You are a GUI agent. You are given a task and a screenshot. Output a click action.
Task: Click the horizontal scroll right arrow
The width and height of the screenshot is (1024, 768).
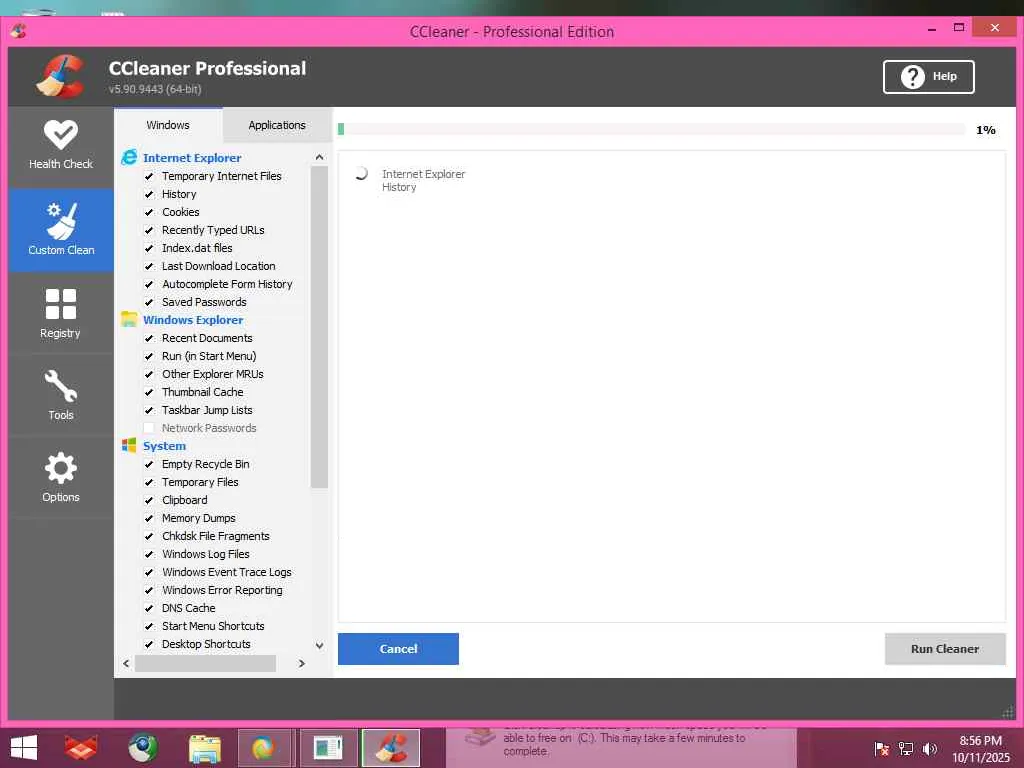tap(301, 664)
